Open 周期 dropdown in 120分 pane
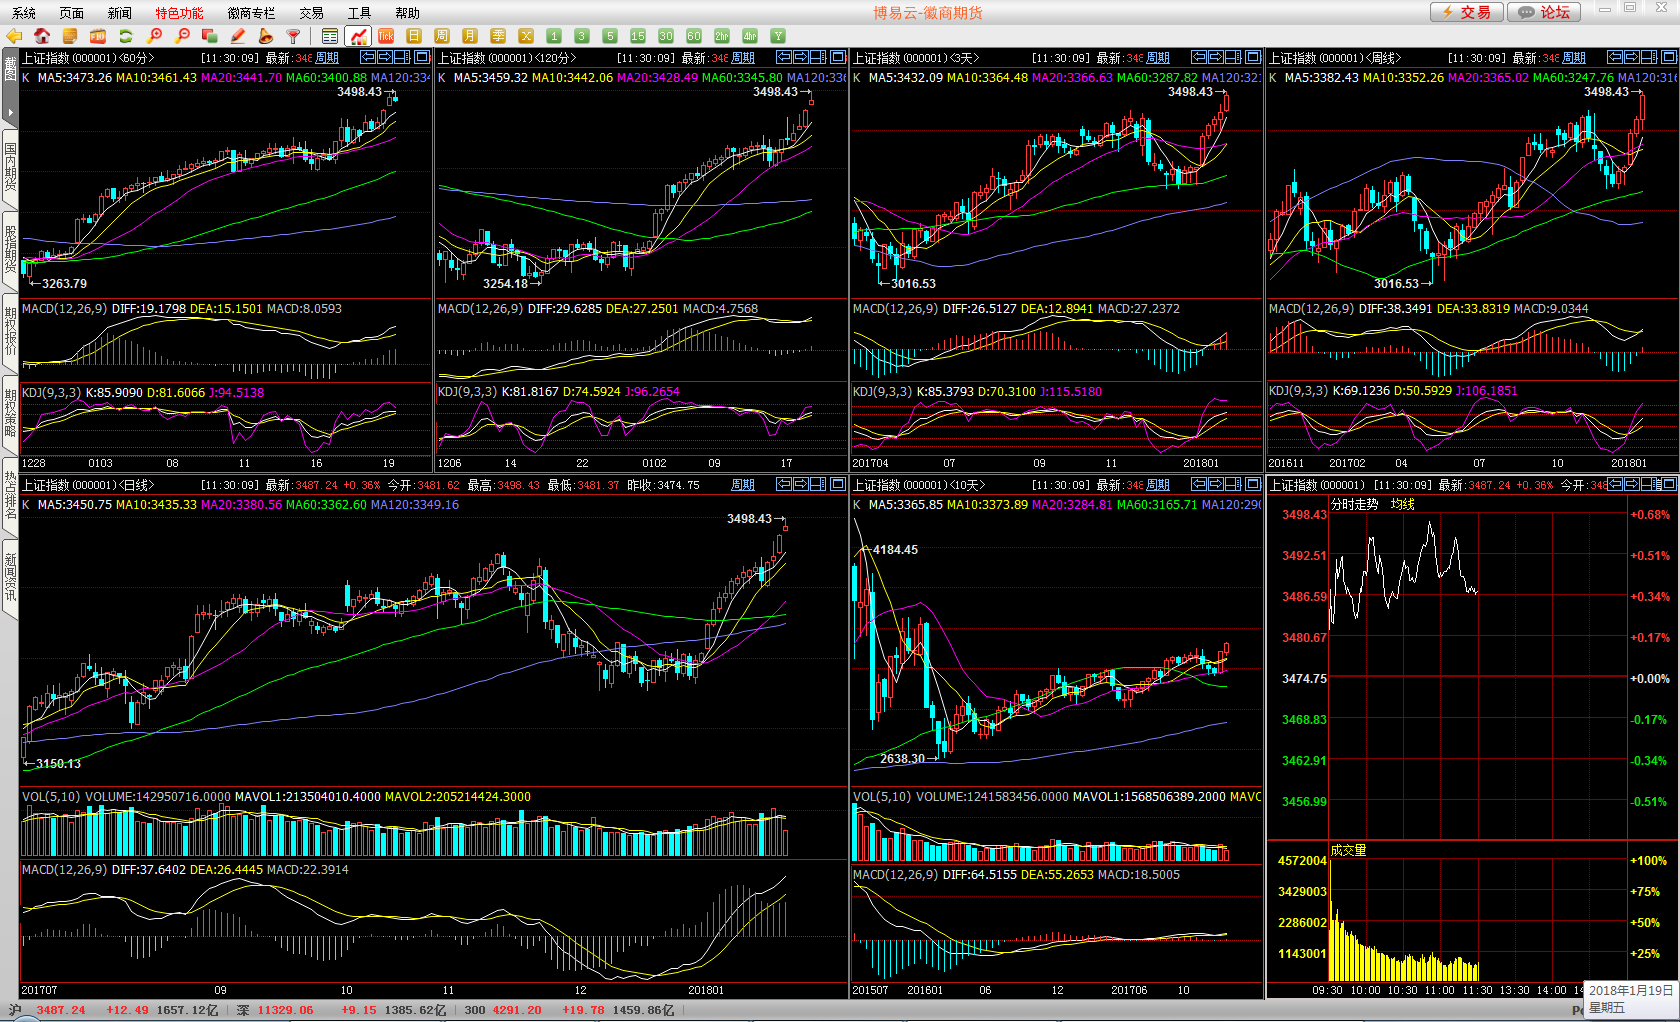This screenshot has height=1022, width=1680. 744,58
